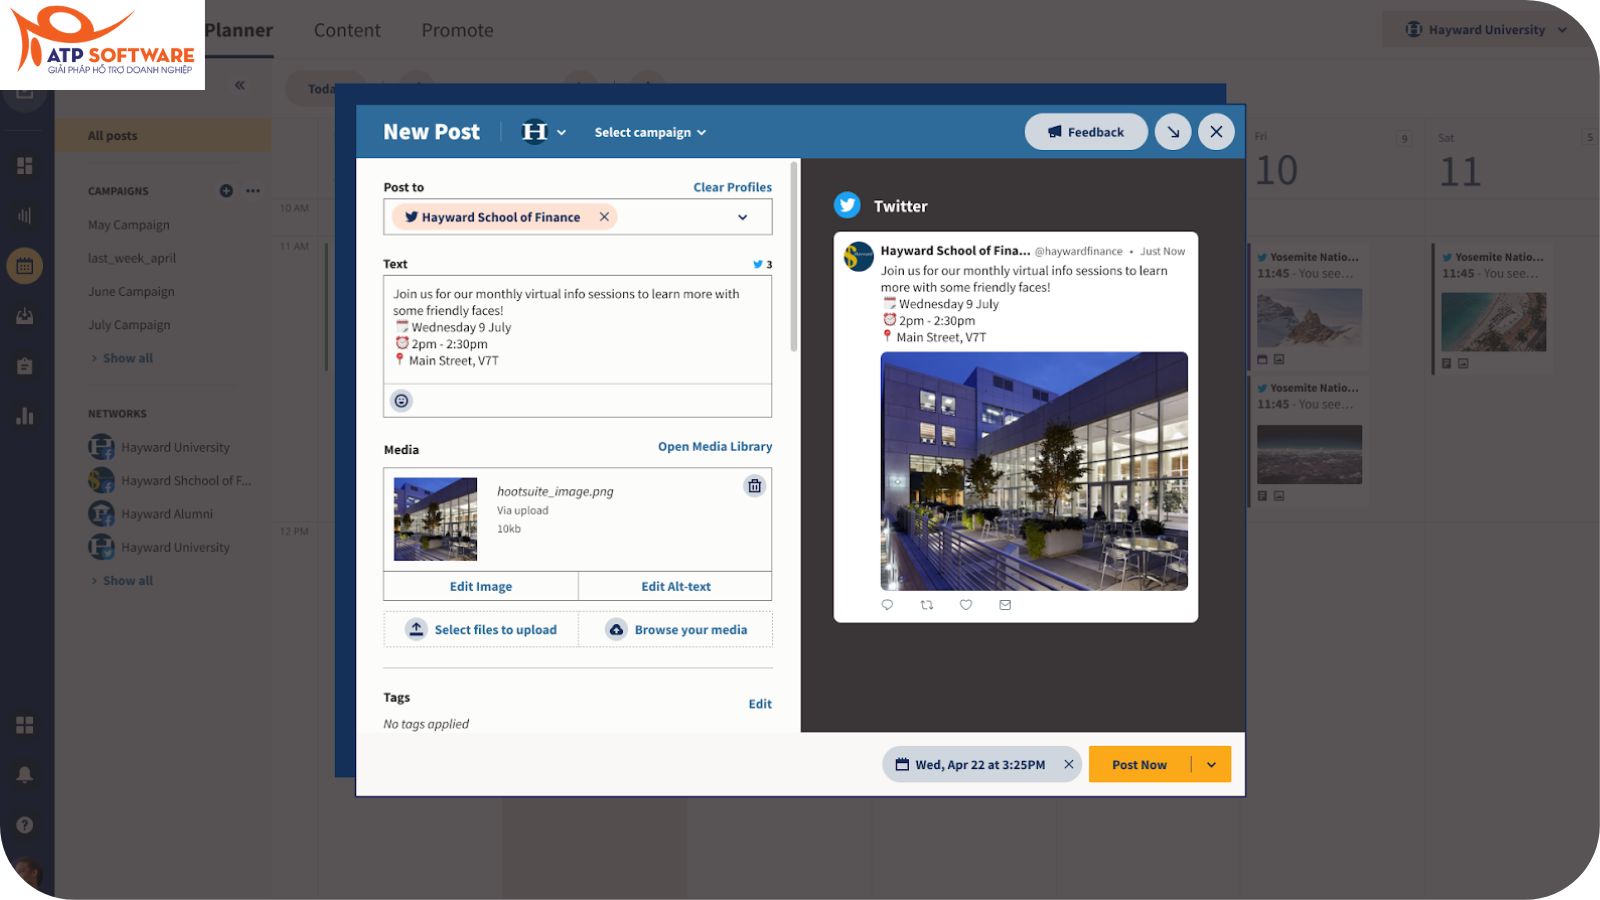
Task: Click Post Now button
Action: [x=1139, y=765]
